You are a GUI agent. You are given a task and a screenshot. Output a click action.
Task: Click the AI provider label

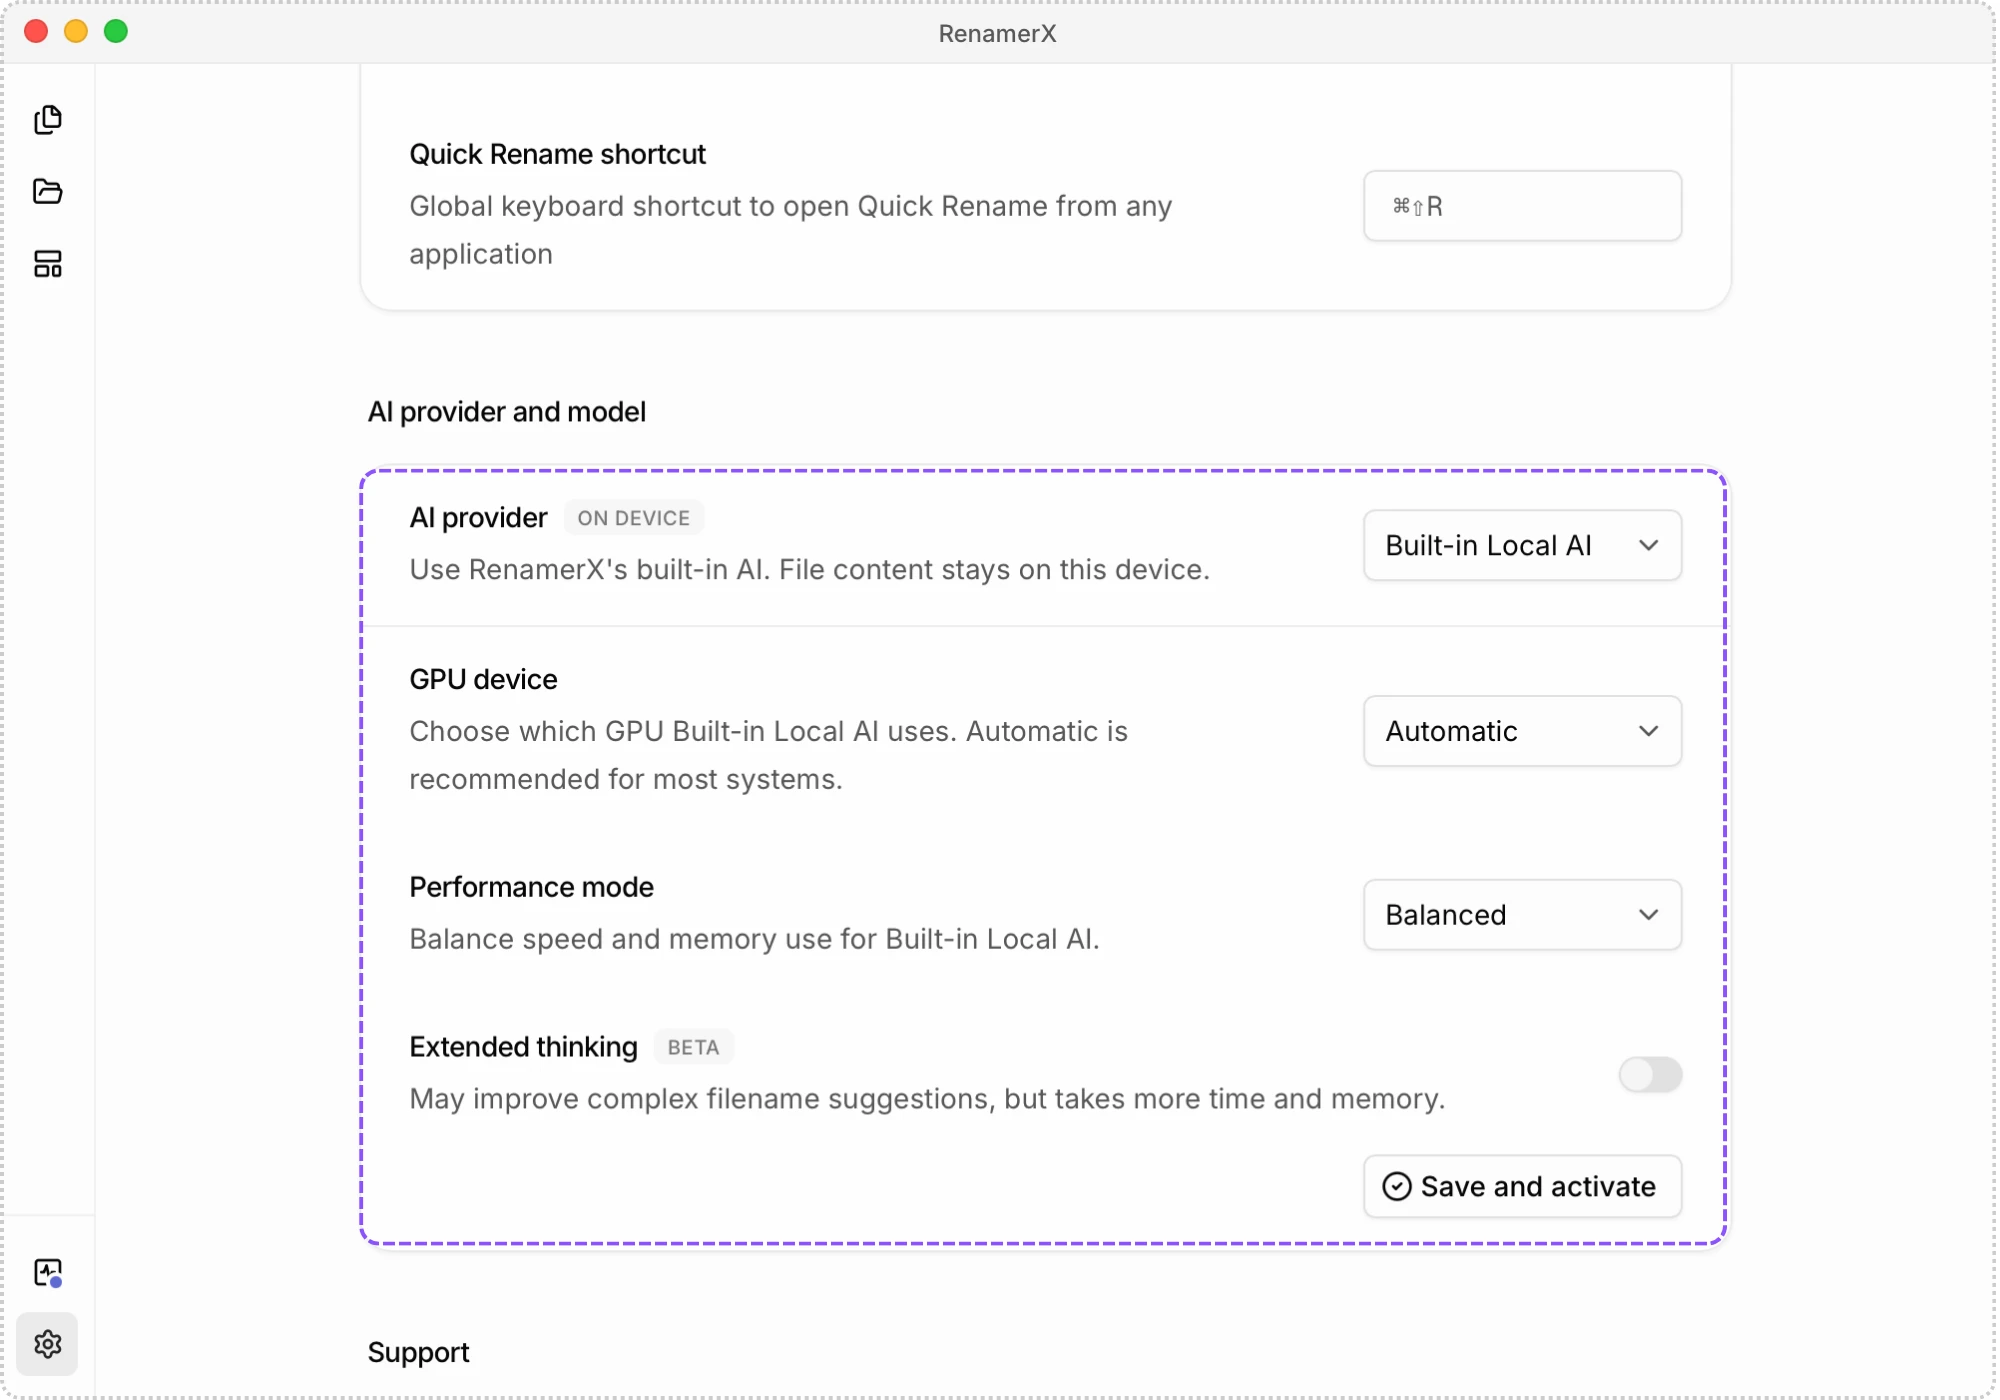478,518
